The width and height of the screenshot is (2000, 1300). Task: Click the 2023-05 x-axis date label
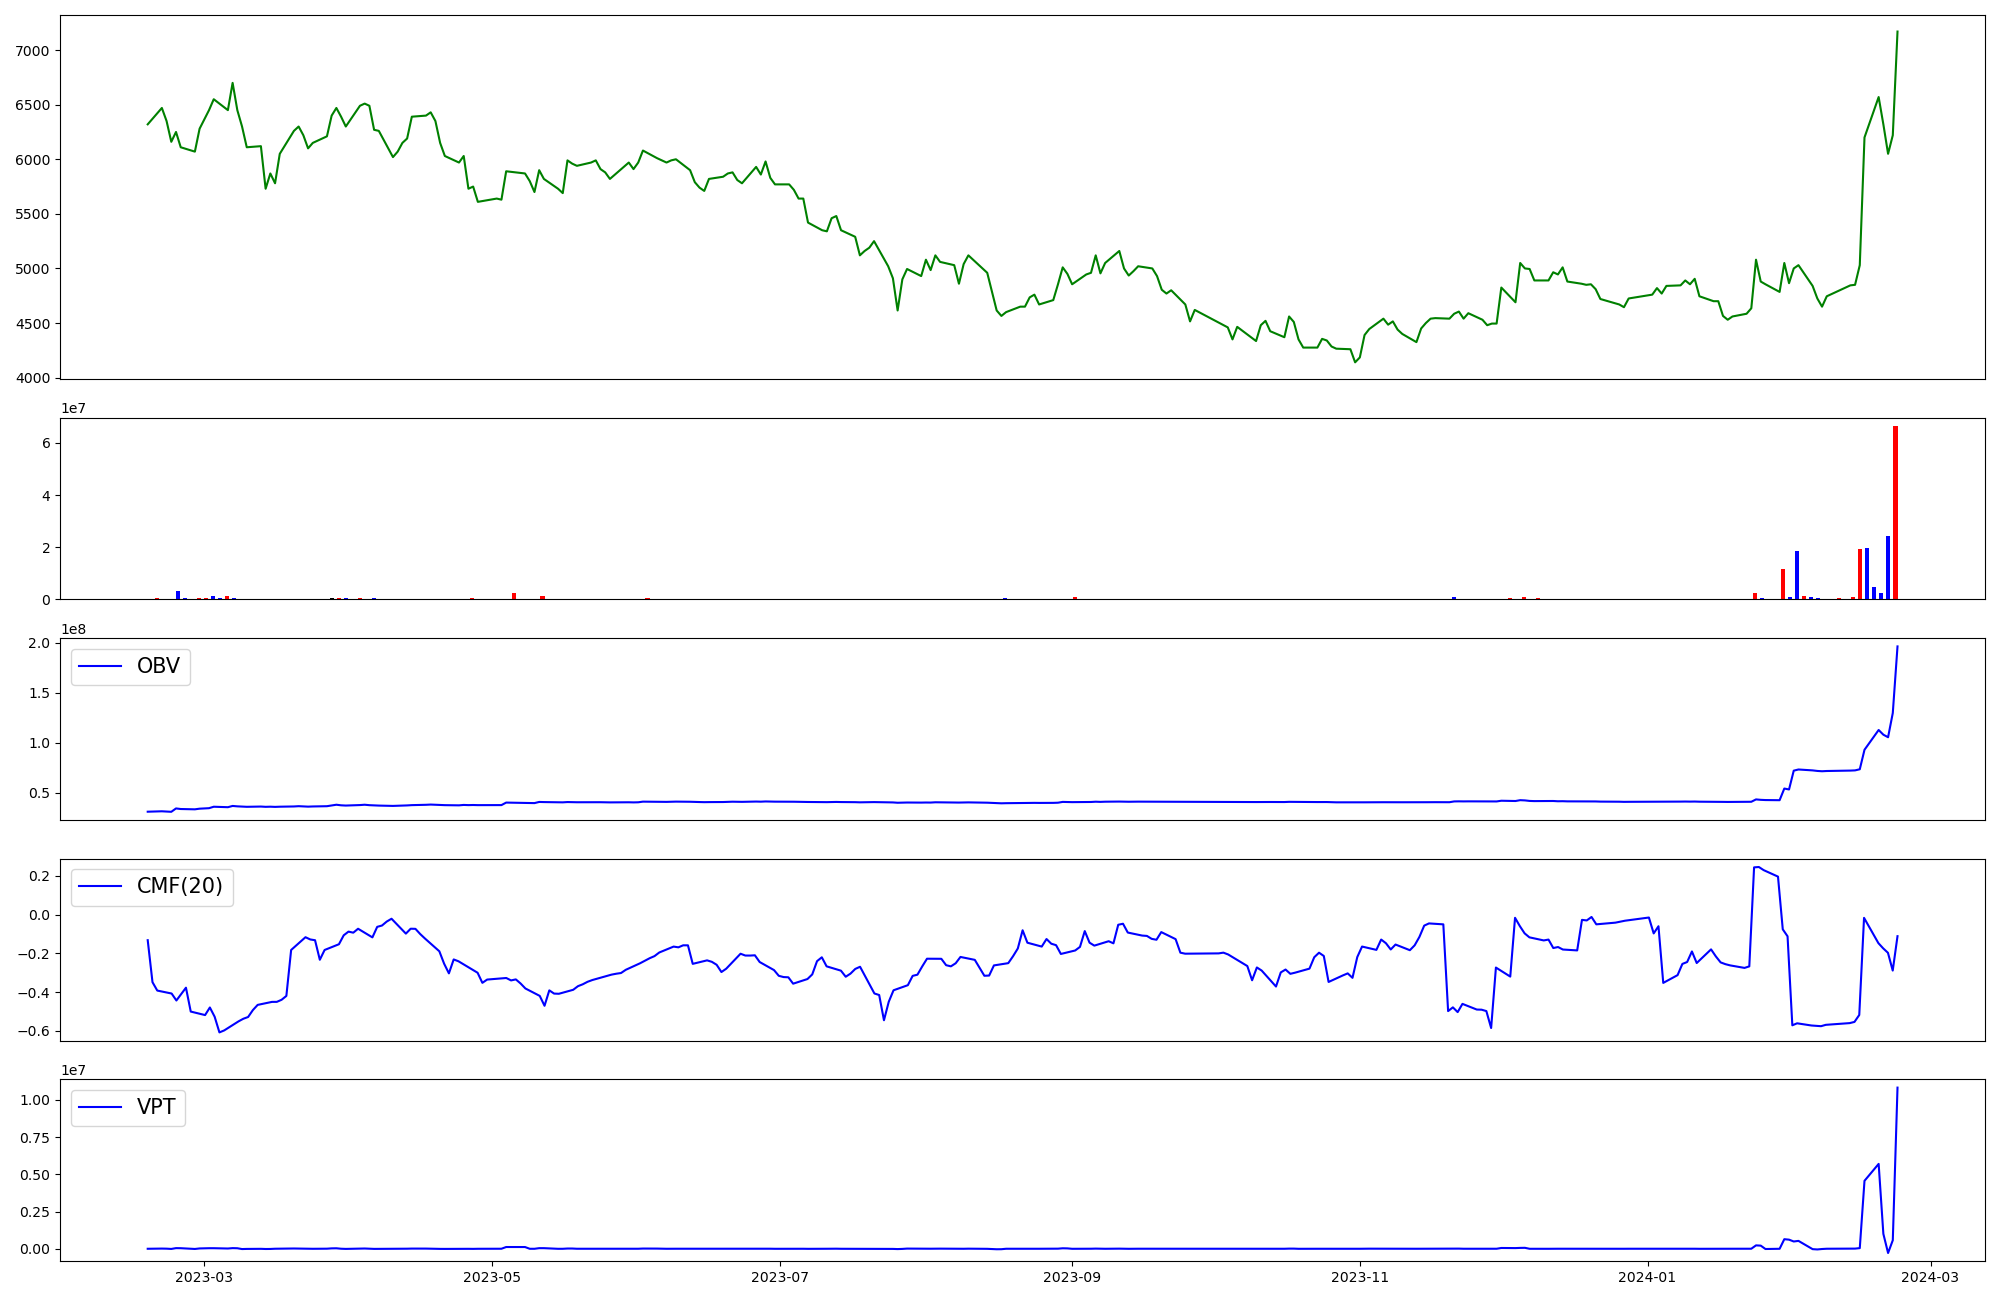click(492, 1277)
